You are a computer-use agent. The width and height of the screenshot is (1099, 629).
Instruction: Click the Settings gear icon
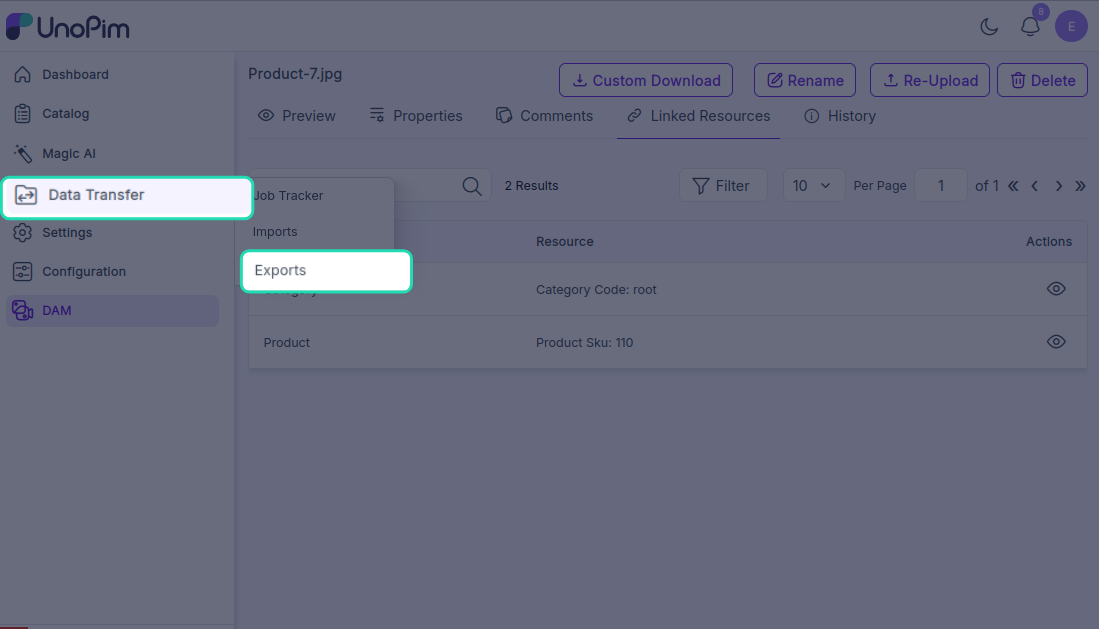[x=22, y=232]
